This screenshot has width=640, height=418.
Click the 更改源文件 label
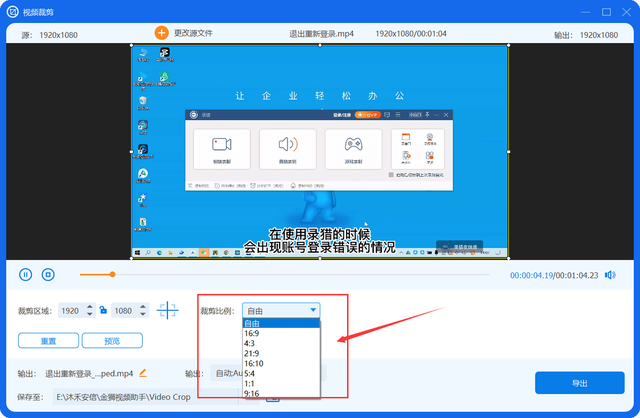tap(193, 33)
